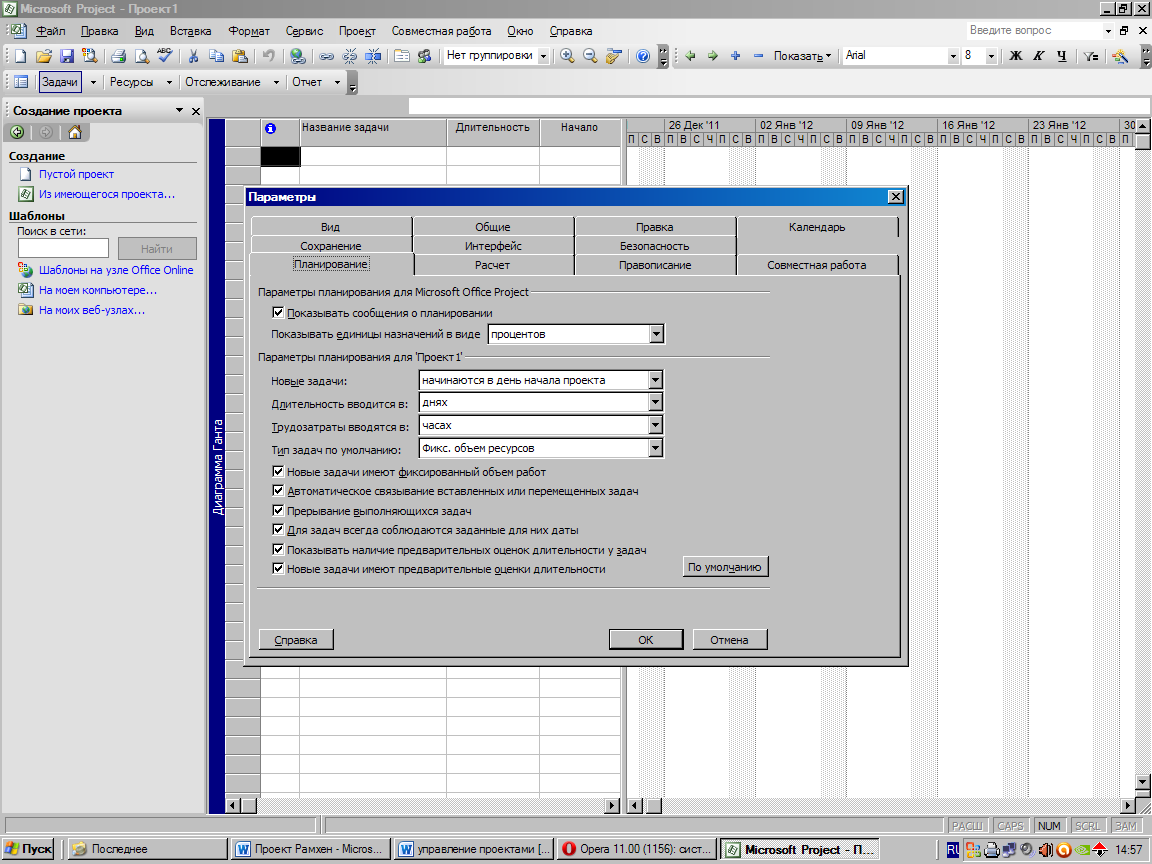Viewport: 1152px width, 864px height.
Task: Toggle Project Guide icon next to Задачи
Action: point(21,82)
